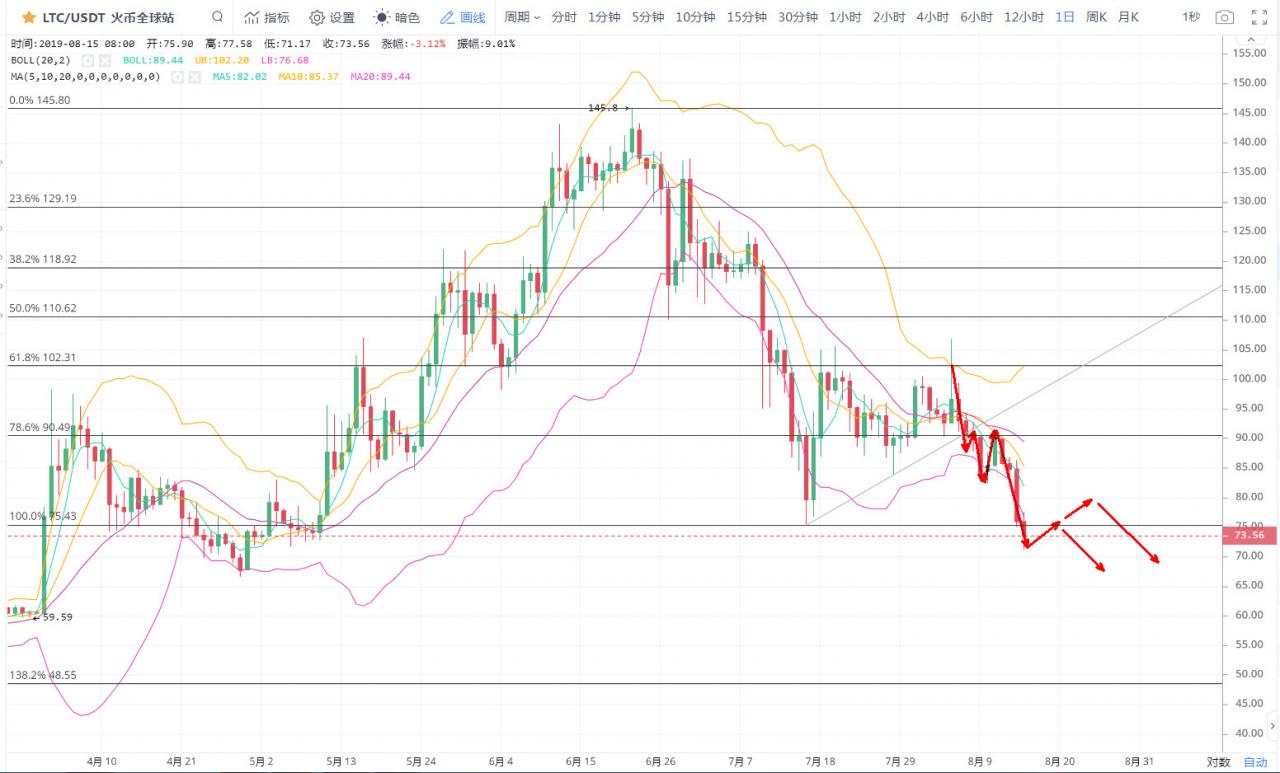This screenshot has height=773, width=1280.
Task: Click the current price tag 73.56
Action: (x=1250, y=535)
